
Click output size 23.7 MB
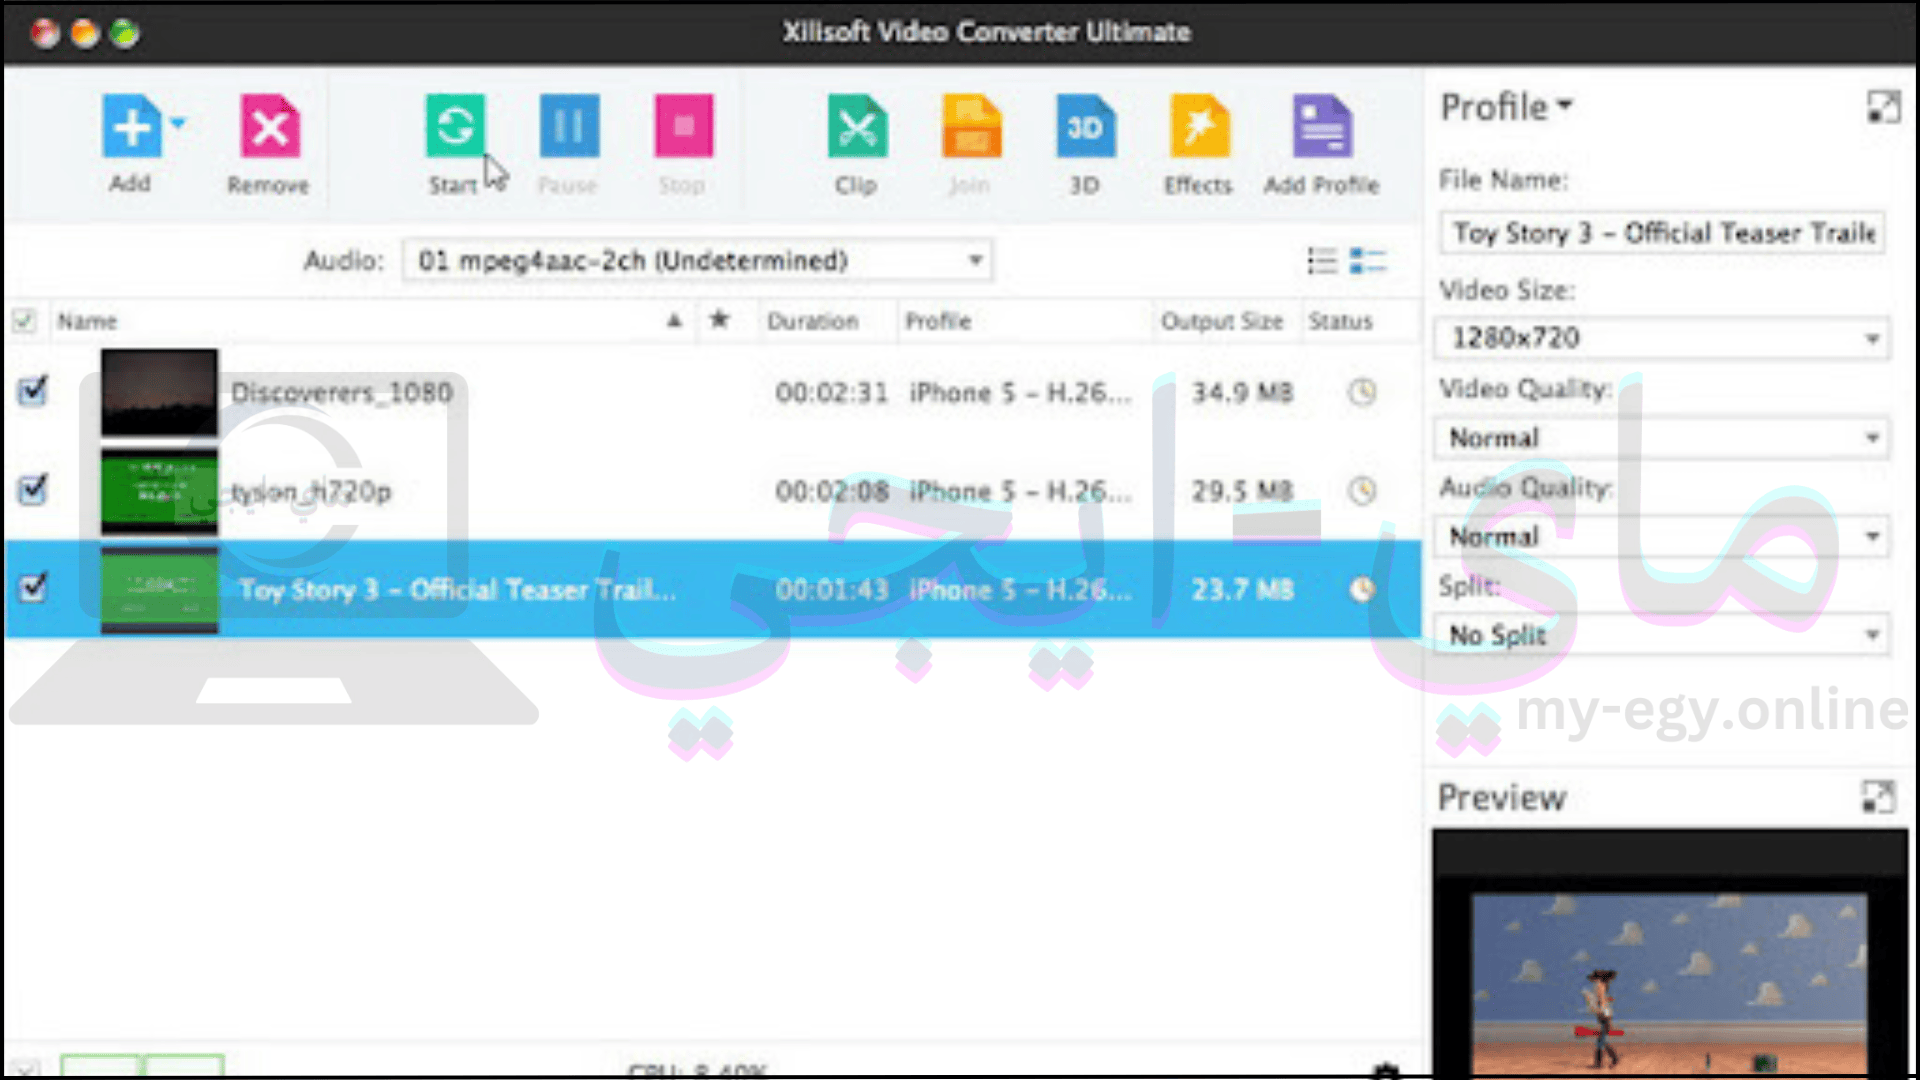pos(1242,589)
